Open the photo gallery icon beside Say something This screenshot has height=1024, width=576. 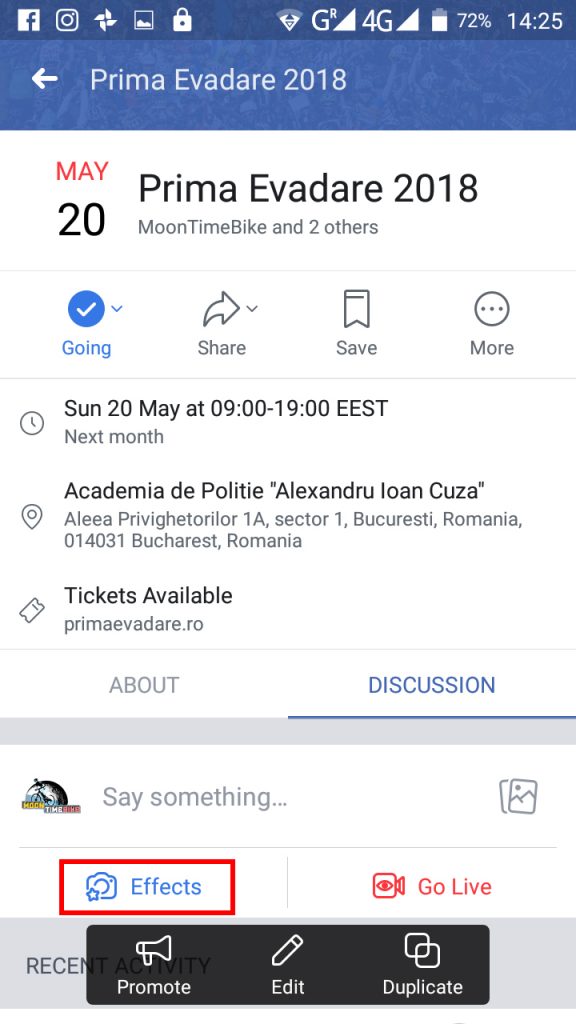[x=518, y=797]
